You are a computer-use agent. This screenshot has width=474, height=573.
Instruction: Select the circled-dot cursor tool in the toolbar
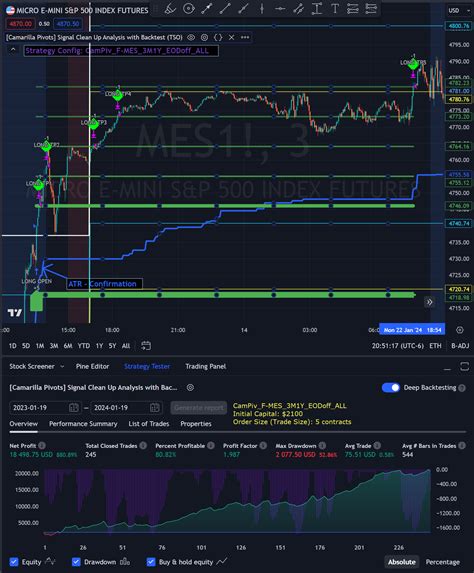[x=189, y=8]
